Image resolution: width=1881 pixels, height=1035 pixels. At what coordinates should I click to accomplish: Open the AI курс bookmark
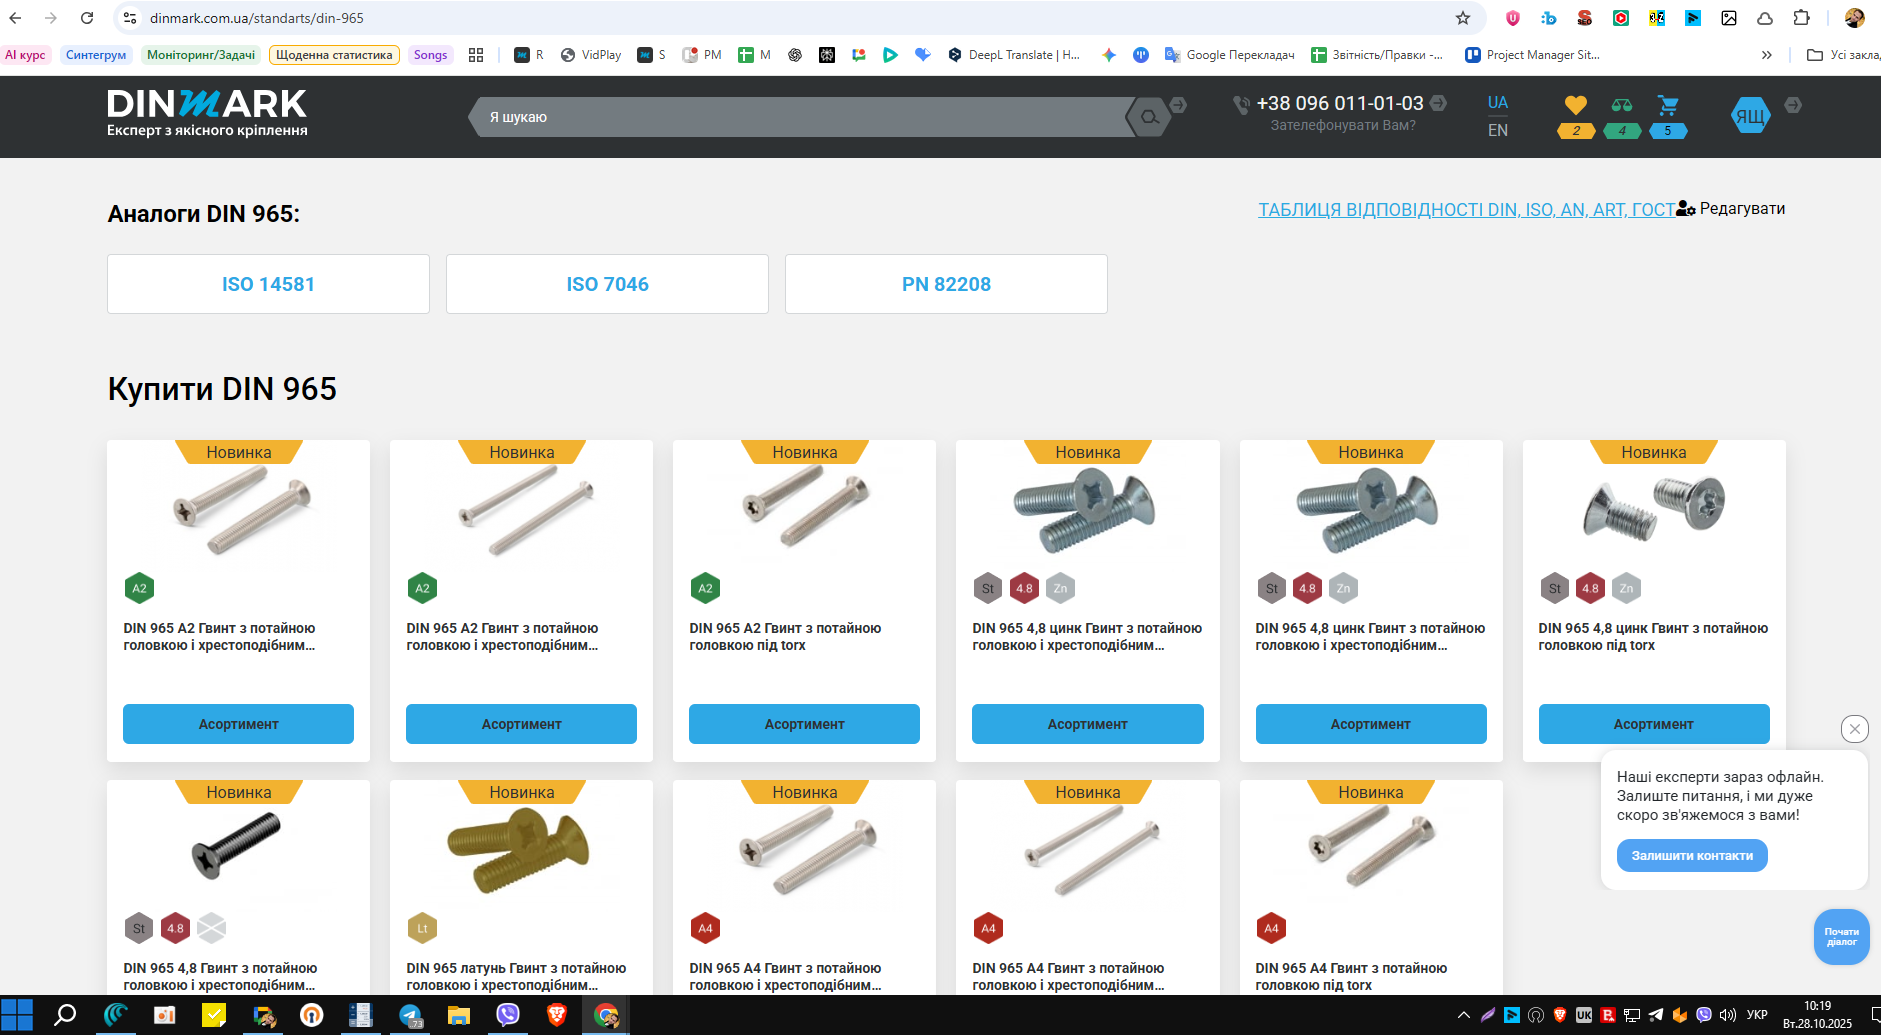pos(25,55)
